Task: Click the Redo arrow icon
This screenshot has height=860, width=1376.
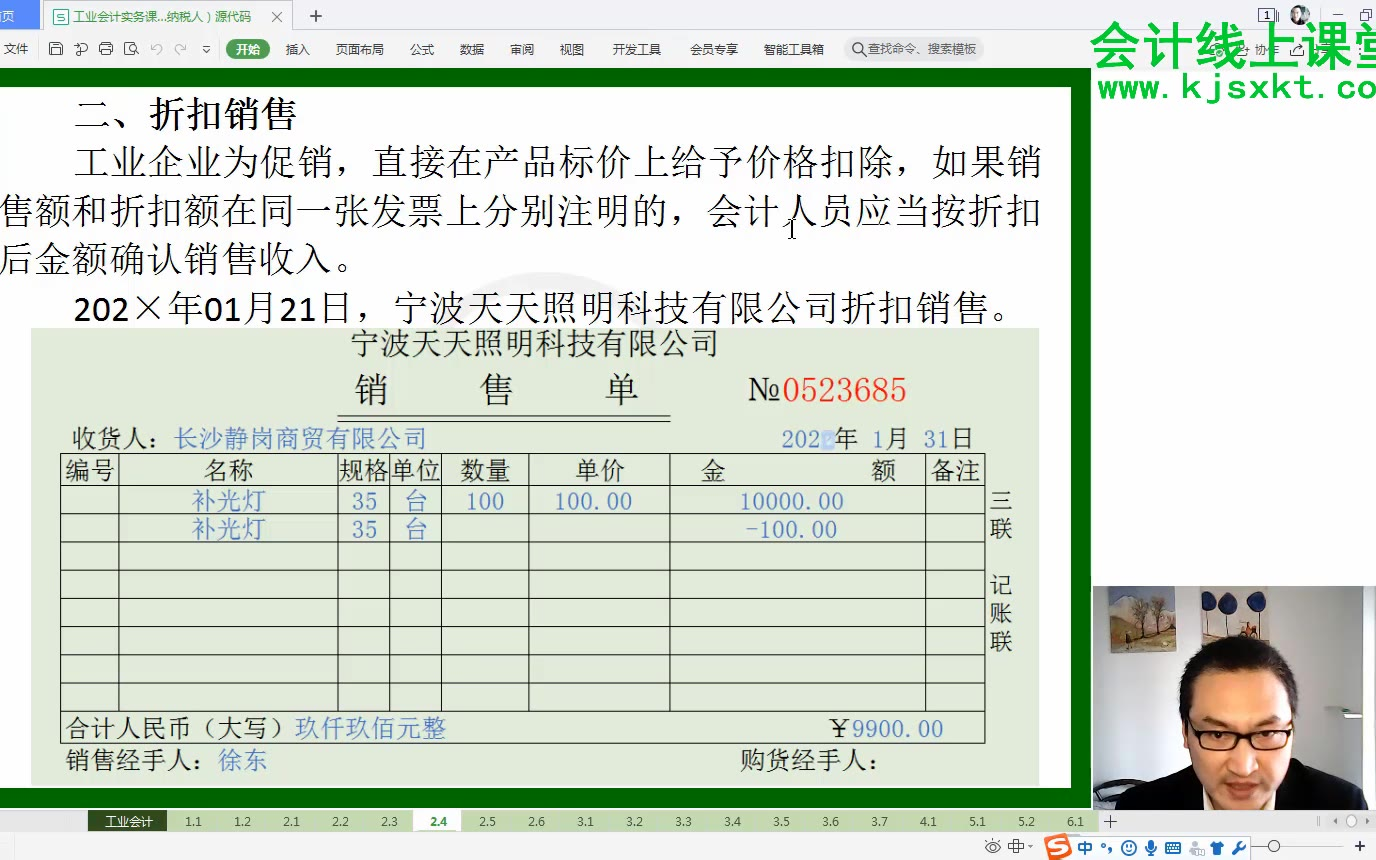Action: click(x=181, y=49)
